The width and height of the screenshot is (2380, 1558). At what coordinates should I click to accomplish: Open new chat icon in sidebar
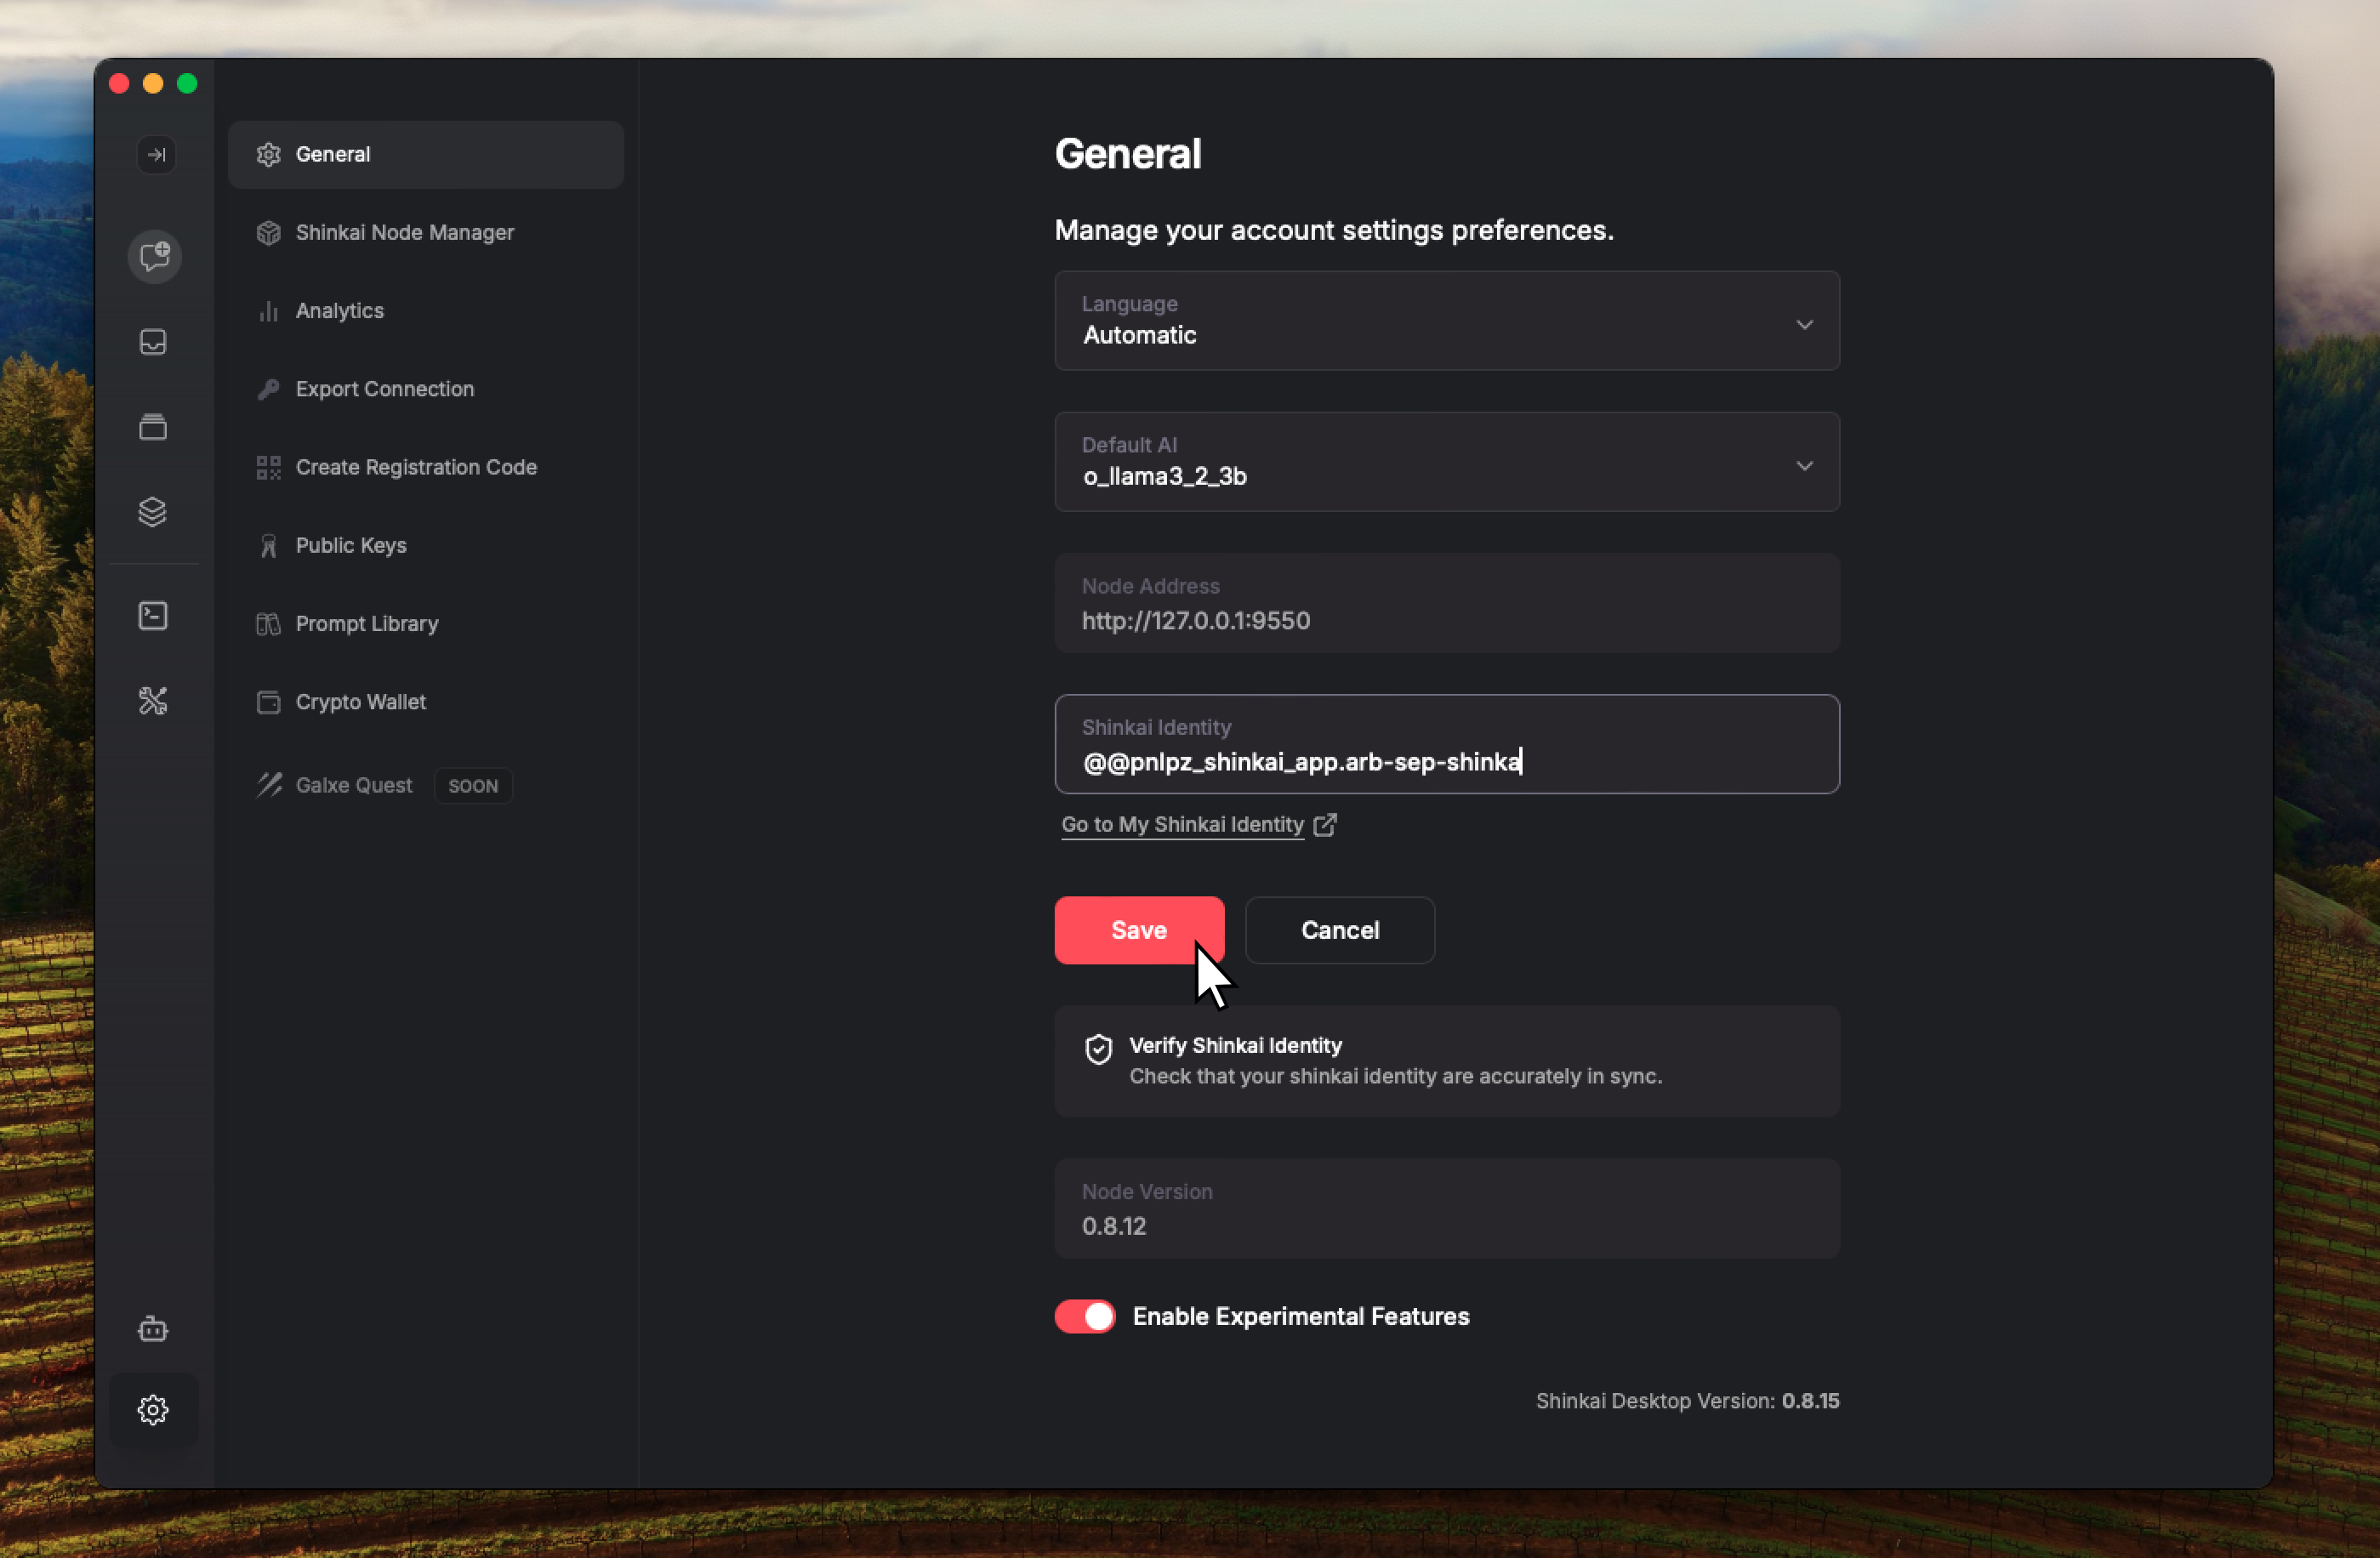click(x=154, y=257)
